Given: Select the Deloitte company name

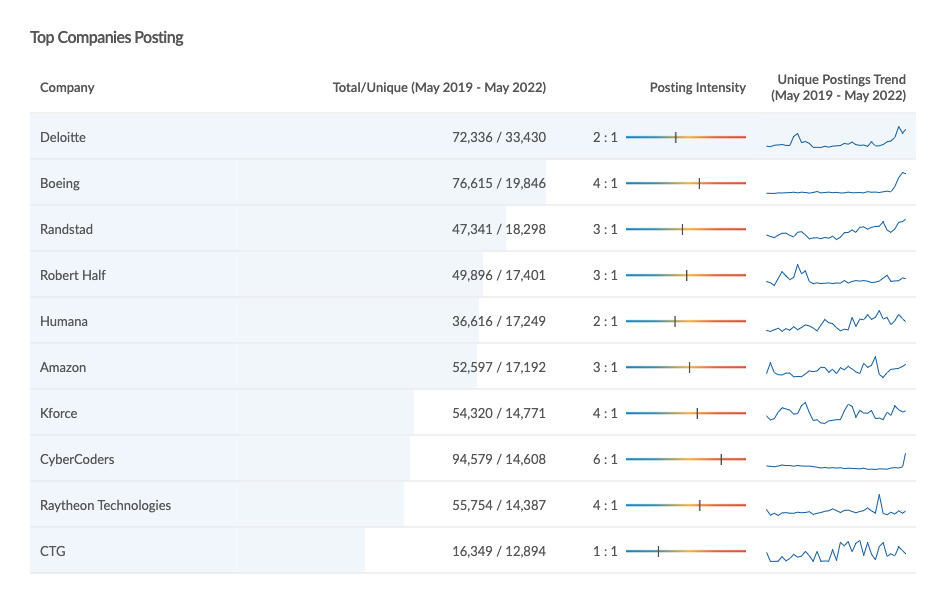Looking at the screenshot, I should tap(63, 137).
